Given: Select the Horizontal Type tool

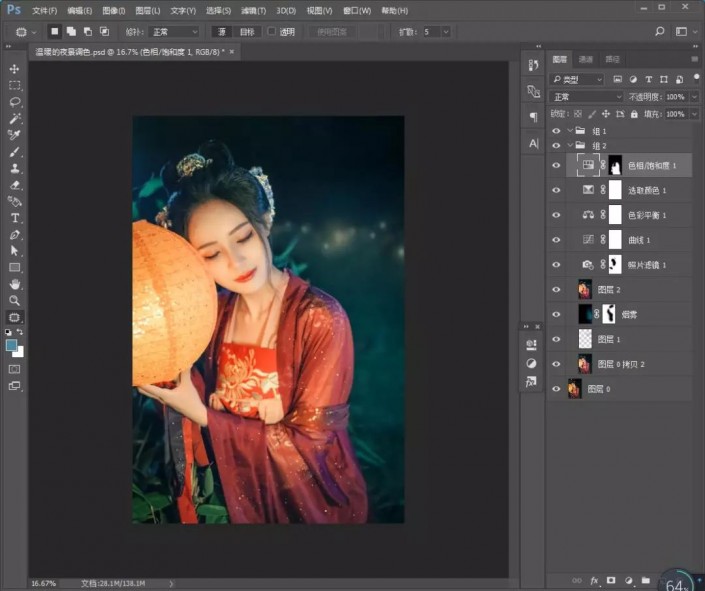Looking at the screenshot, I should pos(14,218).
